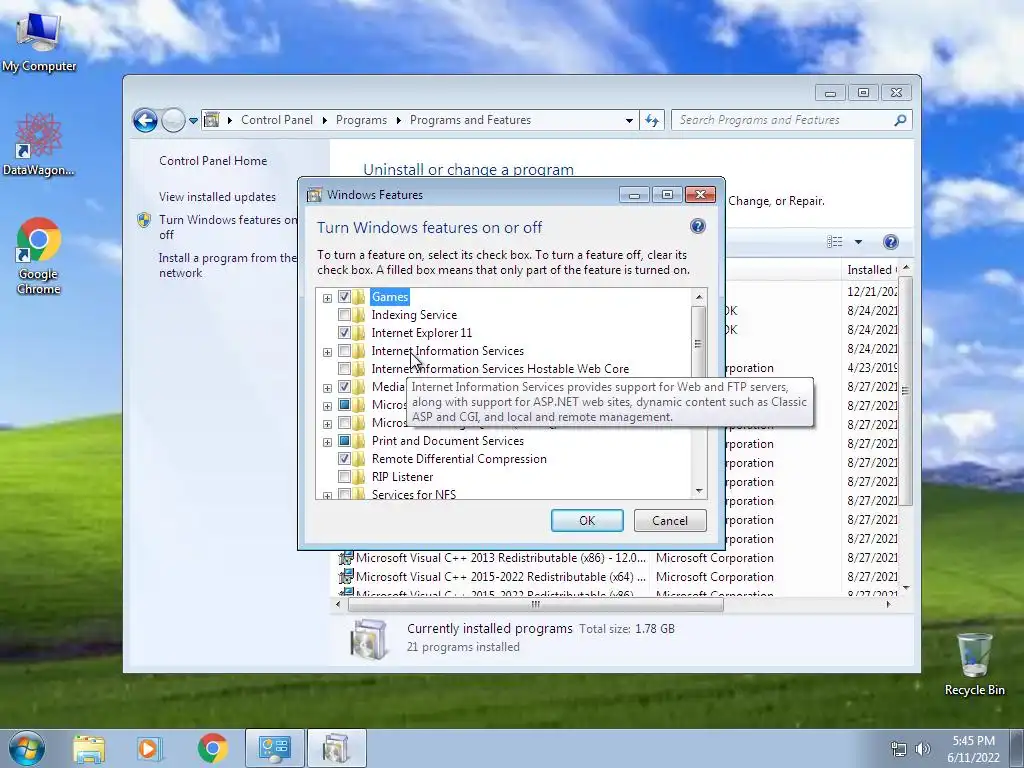Go back in Programs and Features window

[x=145, y=120]
